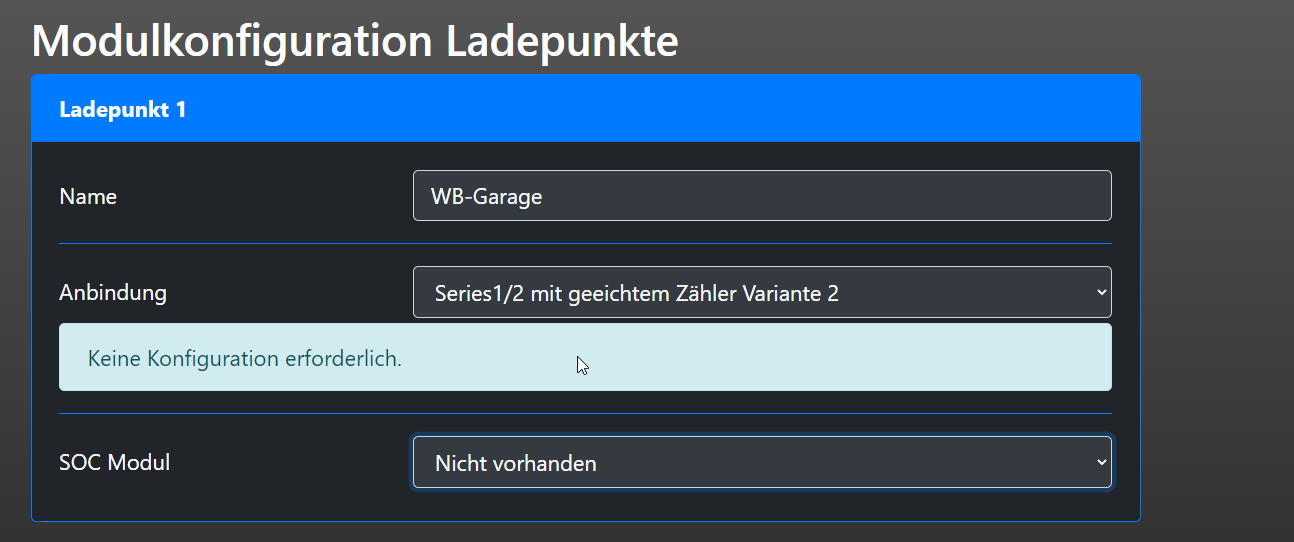
Task: Select the Nicht vorhanden value text
Action: tap(516, 464)
